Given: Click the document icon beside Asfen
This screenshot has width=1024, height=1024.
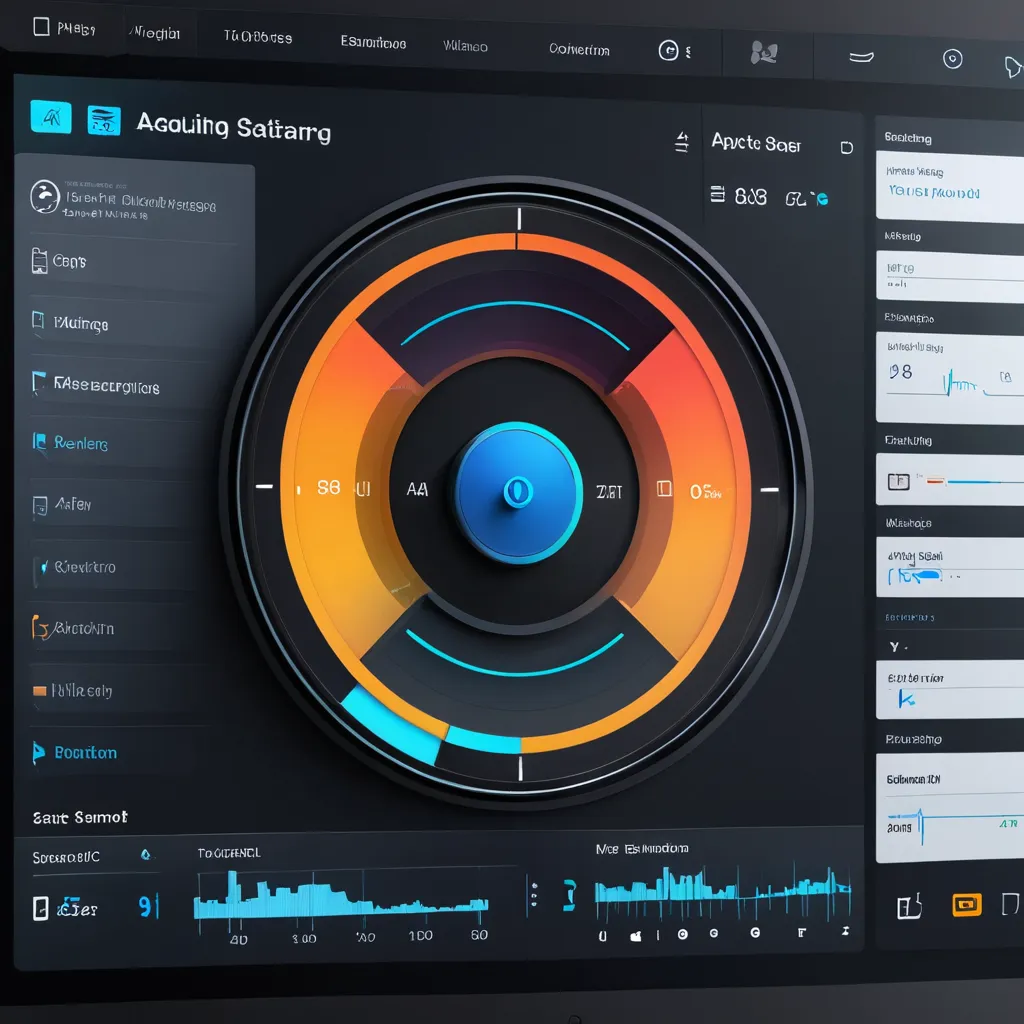Looking at the screenshot, I should (x=40, y=506).
